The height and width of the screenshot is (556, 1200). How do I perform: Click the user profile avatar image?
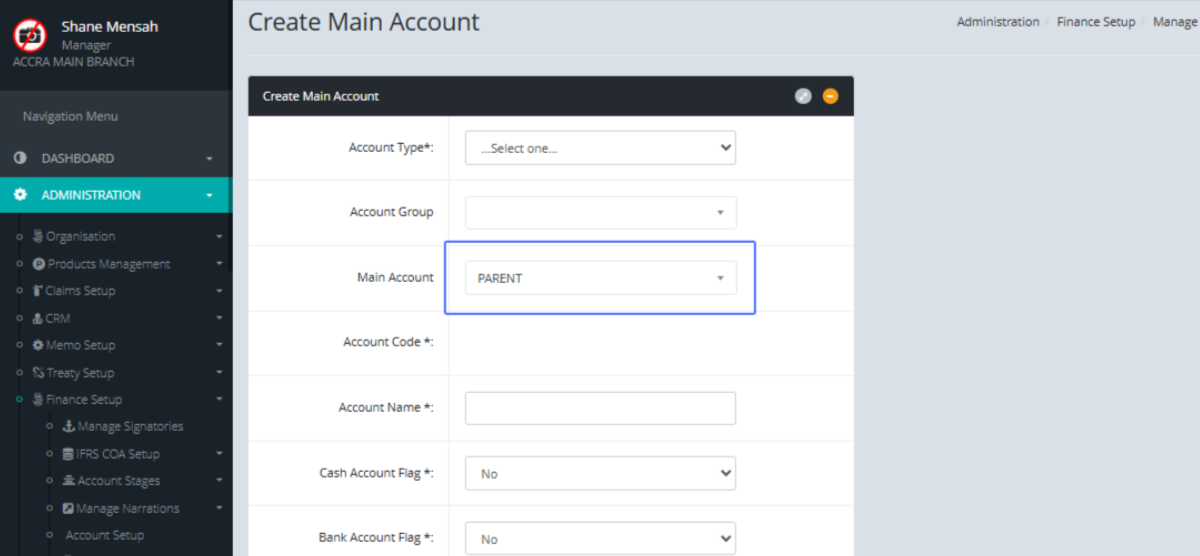(x=30, y=35)
